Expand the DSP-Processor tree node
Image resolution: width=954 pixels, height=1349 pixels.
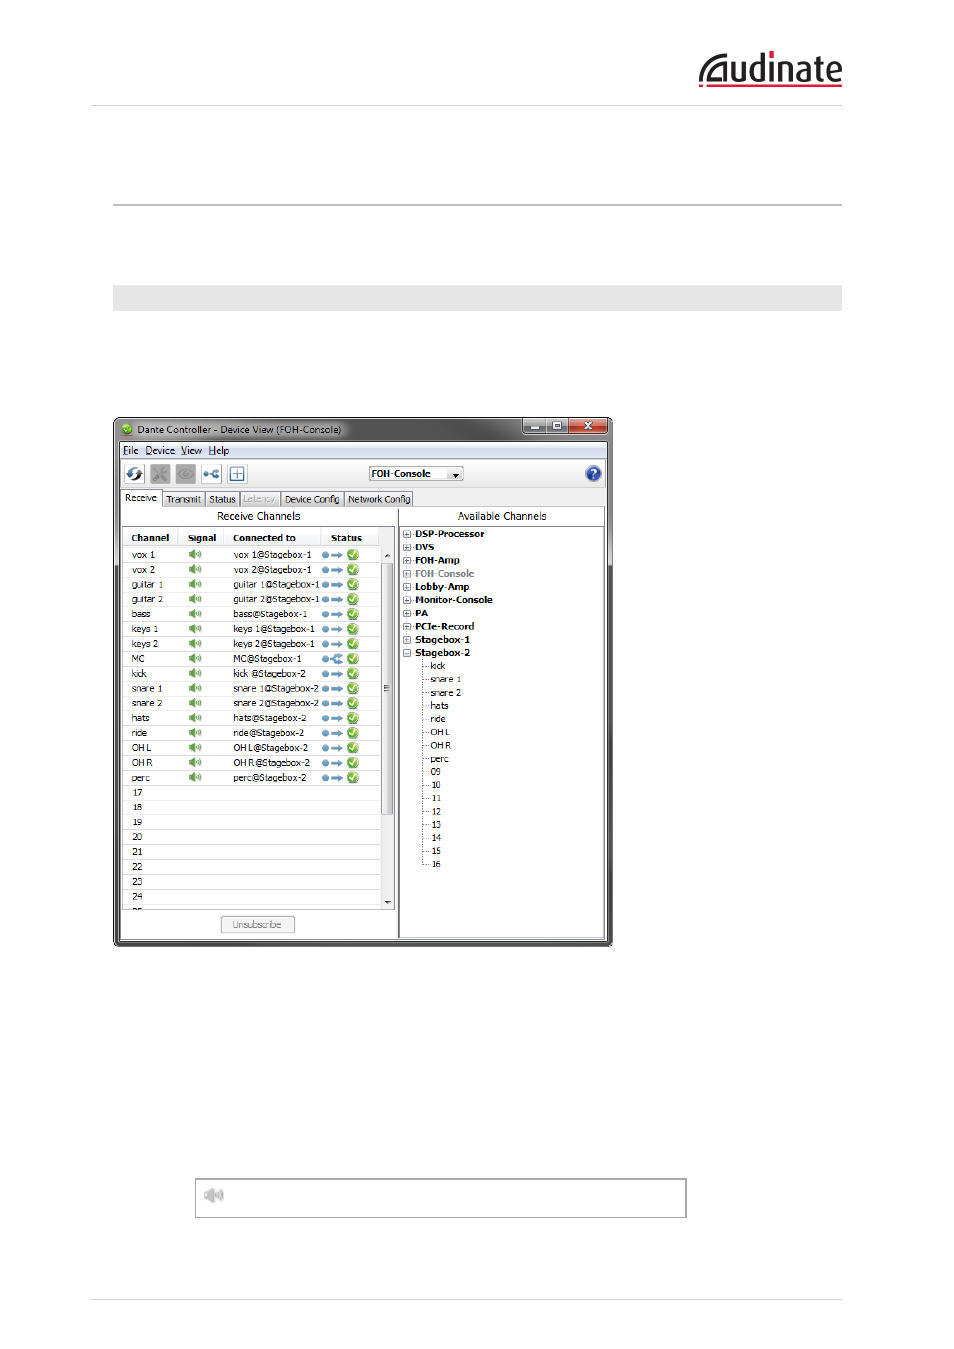pos(407,534)
